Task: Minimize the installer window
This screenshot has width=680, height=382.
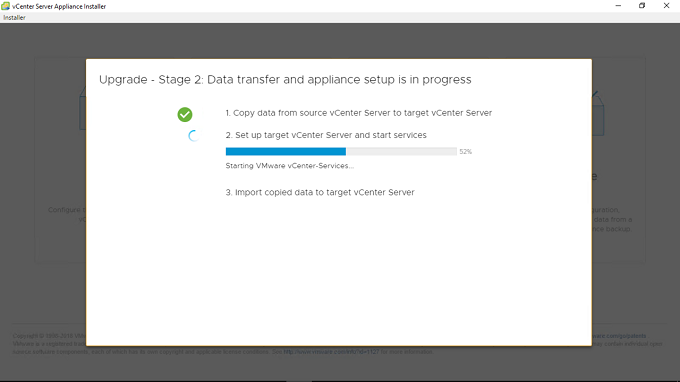Action: 618,6
